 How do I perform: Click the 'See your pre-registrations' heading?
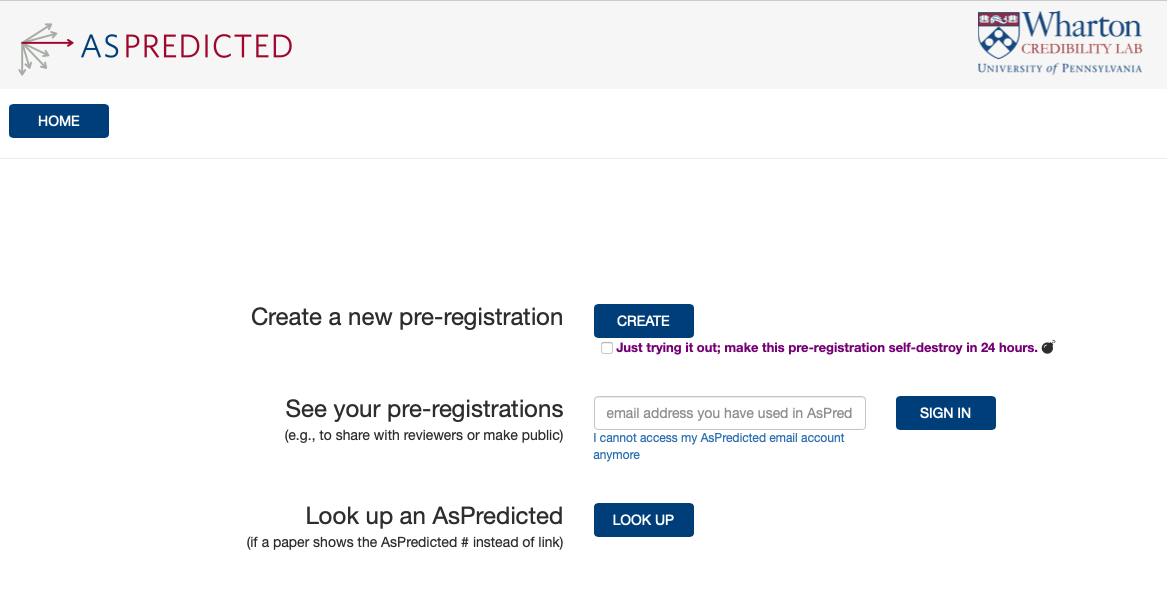click(424, 409)
